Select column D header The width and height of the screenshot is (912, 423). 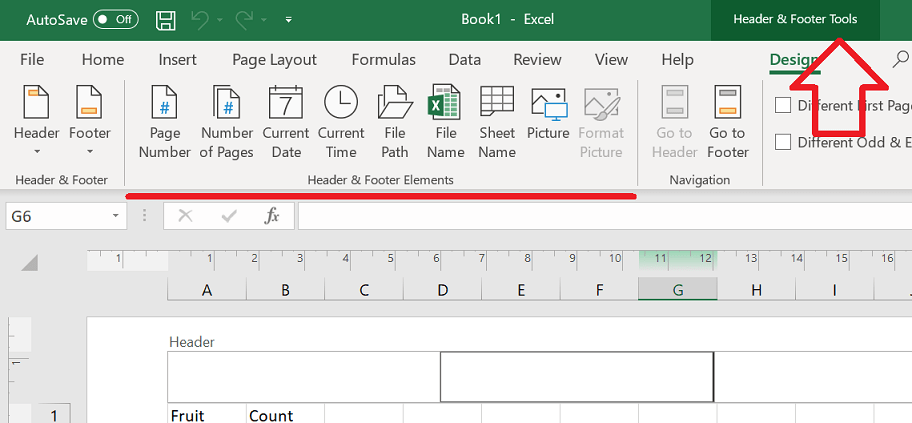point(443,289)
